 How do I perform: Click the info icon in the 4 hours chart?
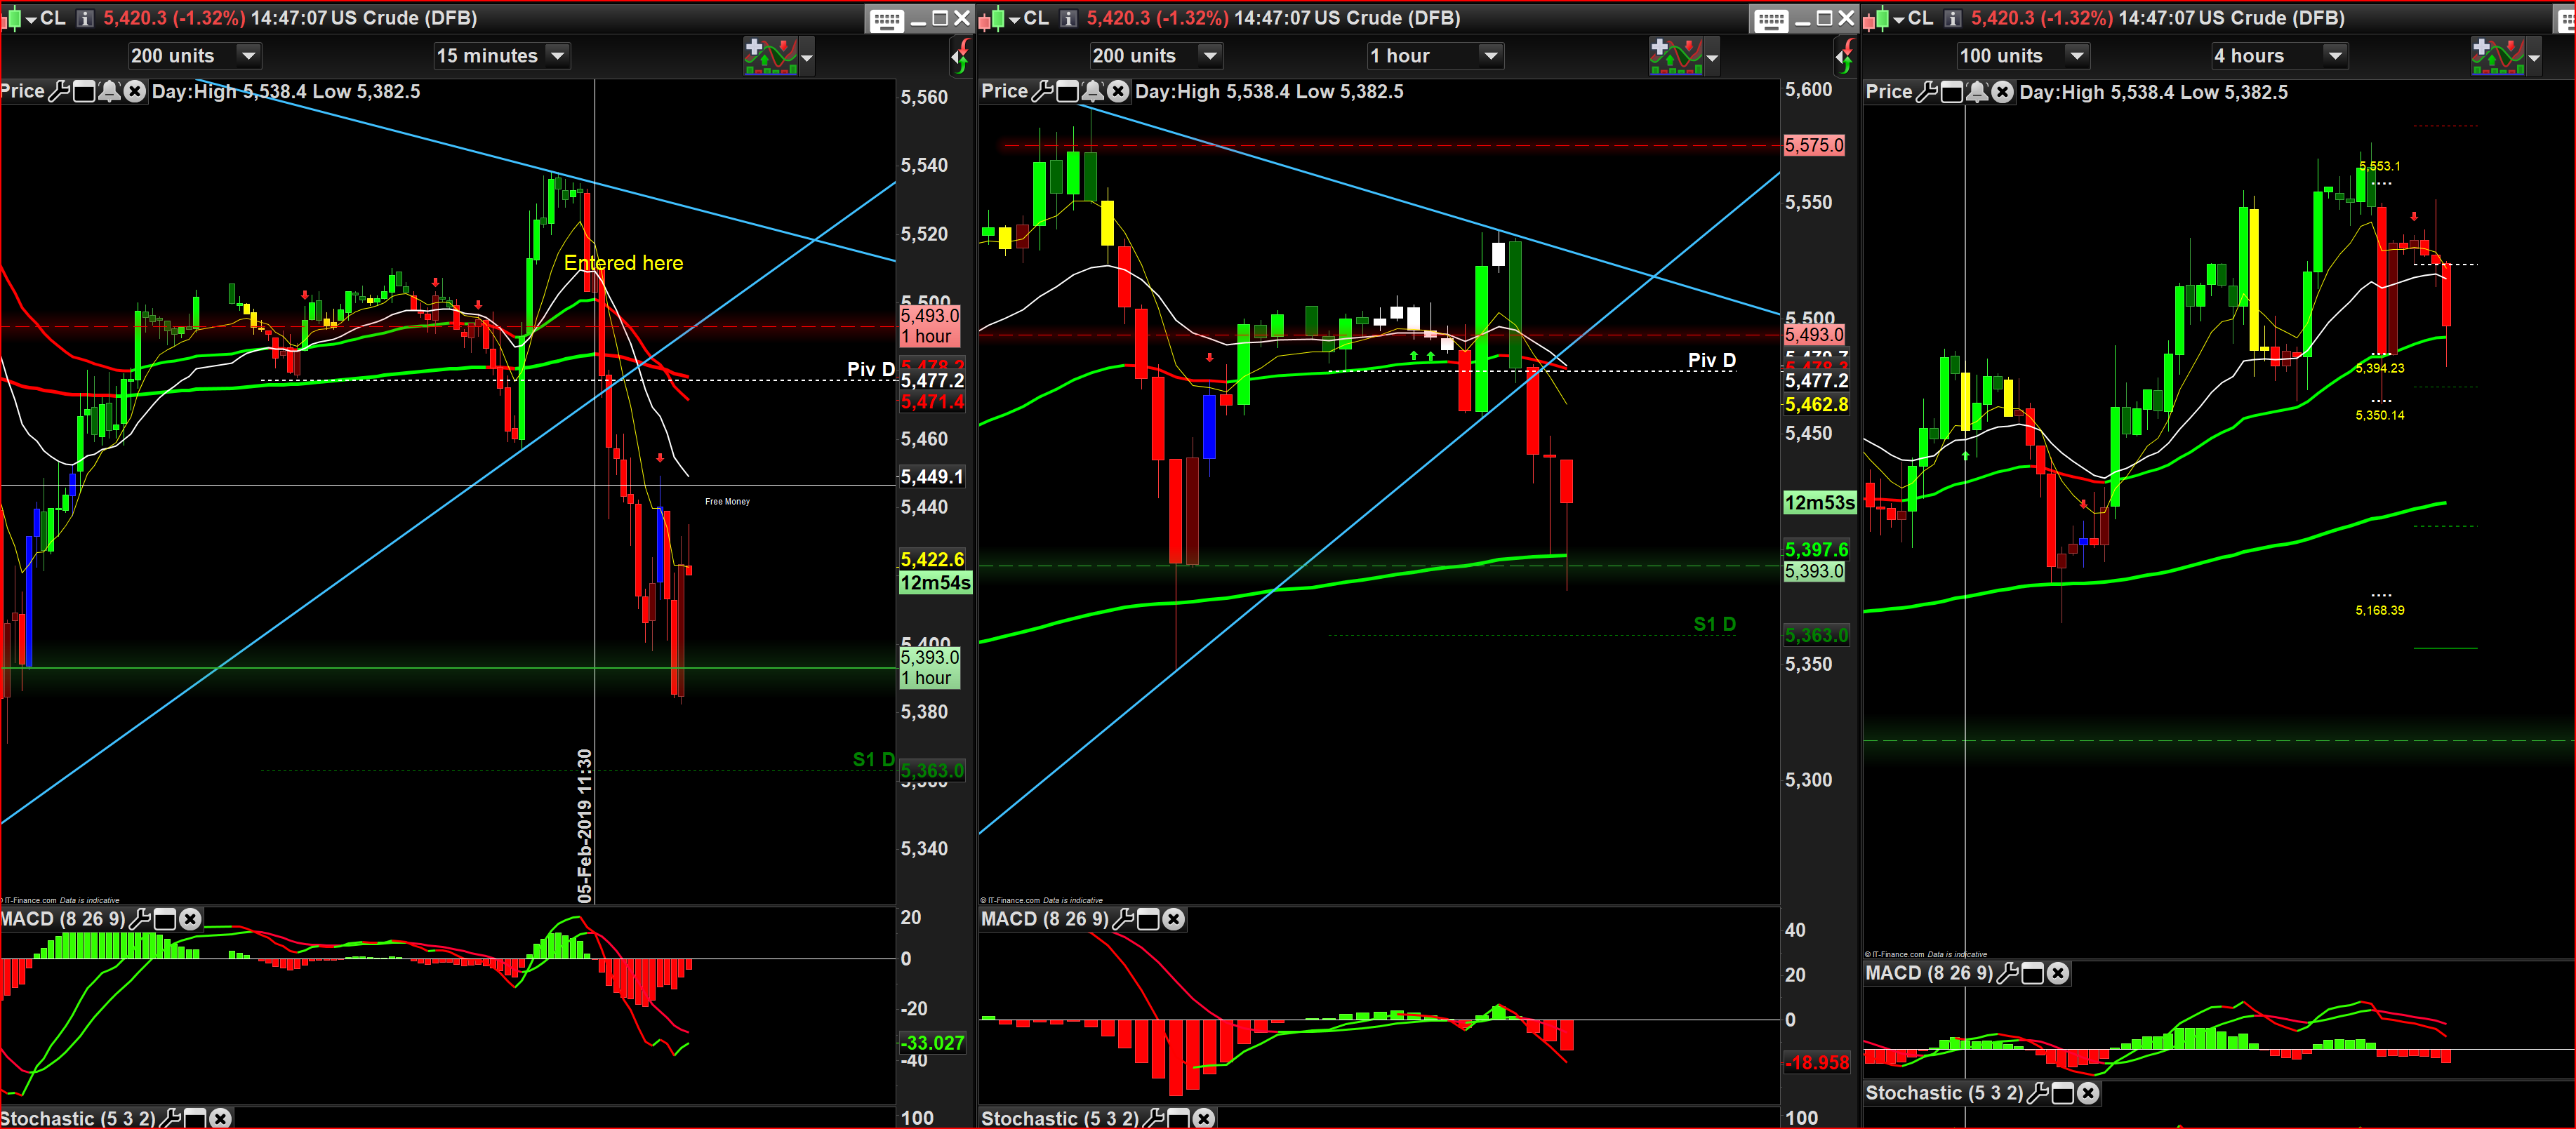(x=1952, y=18)
